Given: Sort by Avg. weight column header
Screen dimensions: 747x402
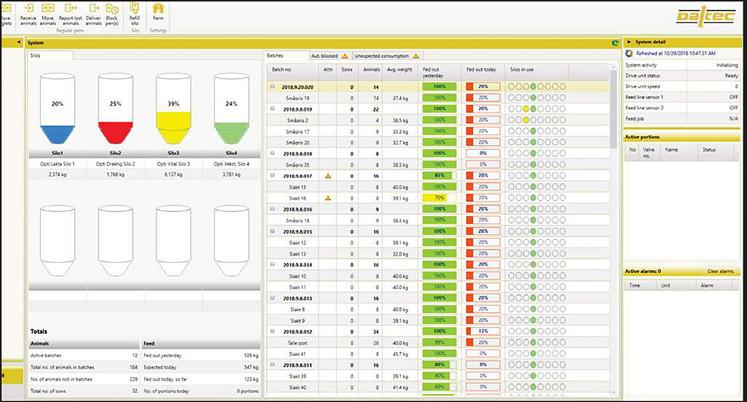Looking at the screenshot, I should tap(400, 70).
